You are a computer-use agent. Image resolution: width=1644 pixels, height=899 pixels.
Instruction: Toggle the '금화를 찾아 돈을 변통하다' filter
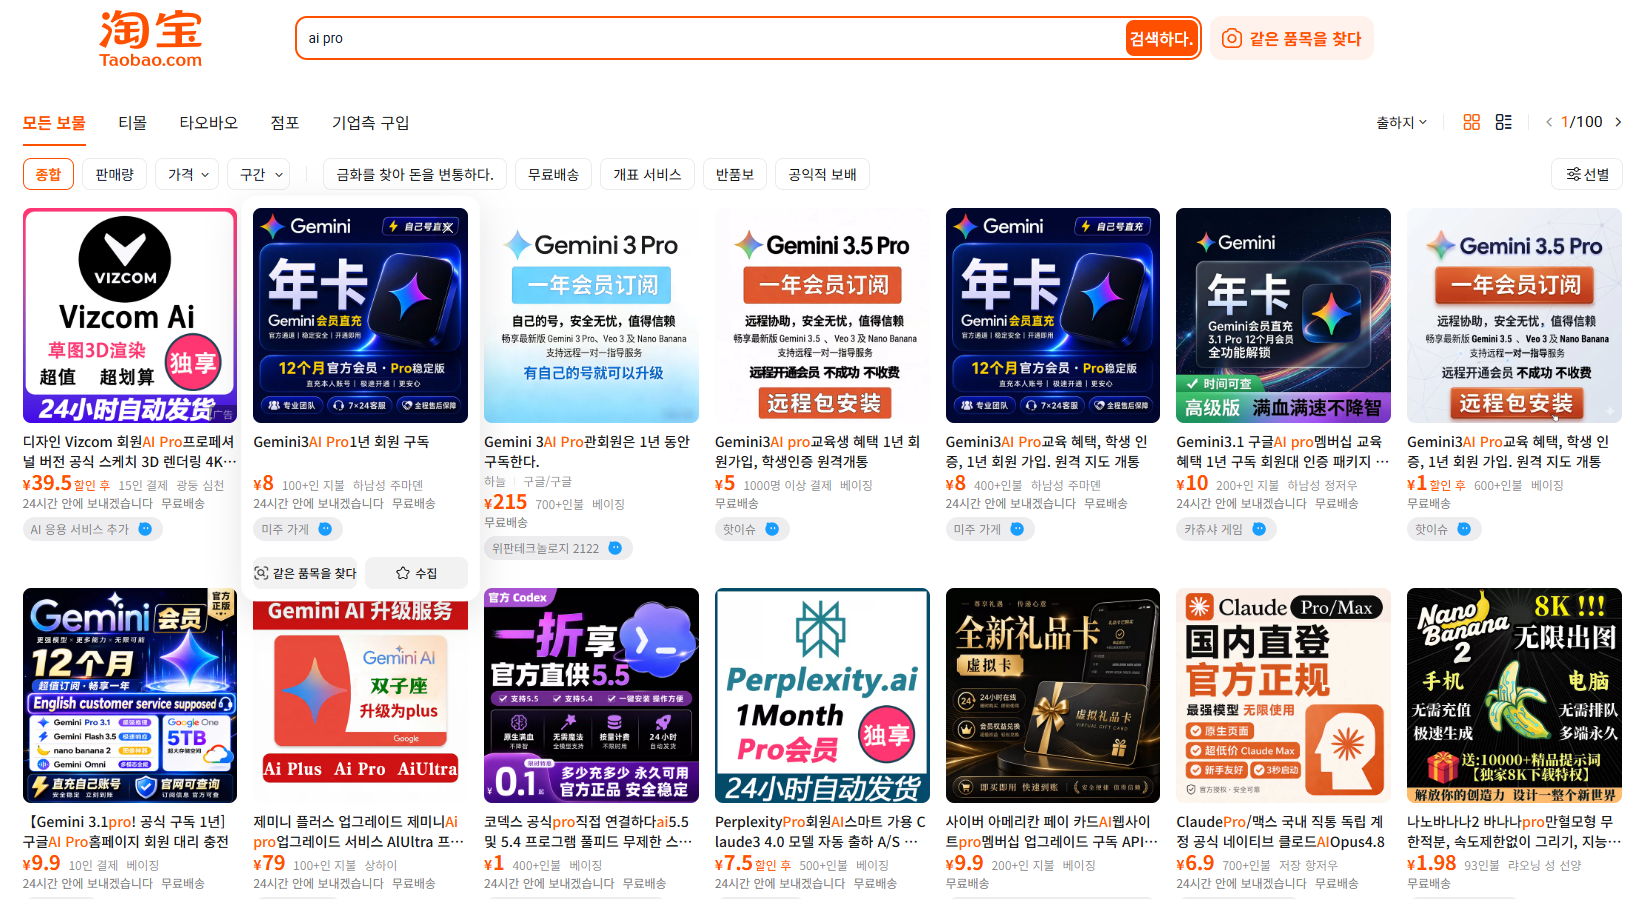tap(414, 174)
